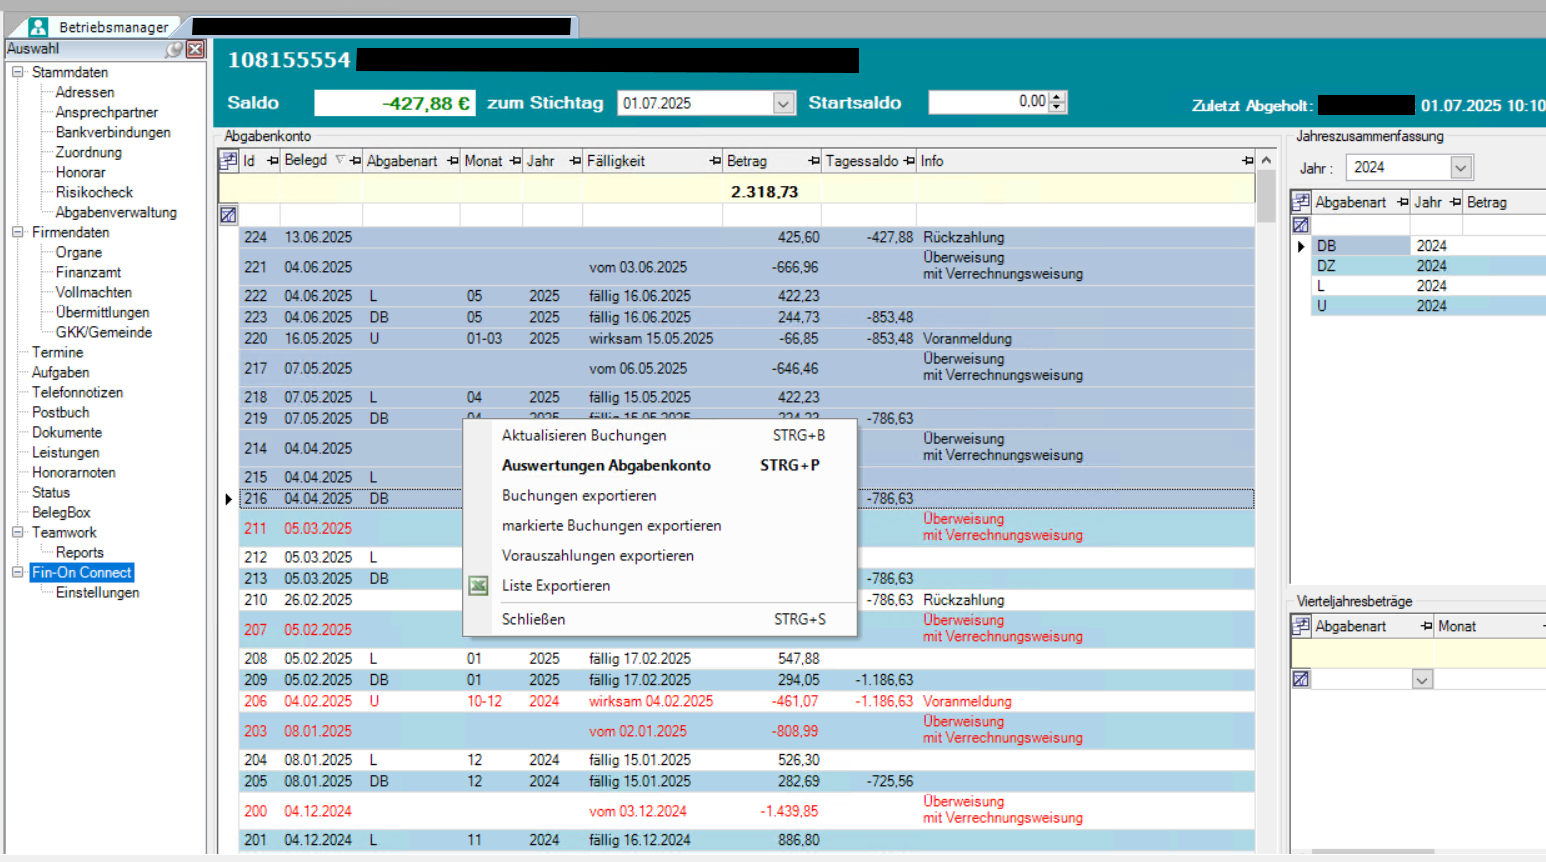
Task: Close the Auswahl panel with the X
Action: (195, 49)
